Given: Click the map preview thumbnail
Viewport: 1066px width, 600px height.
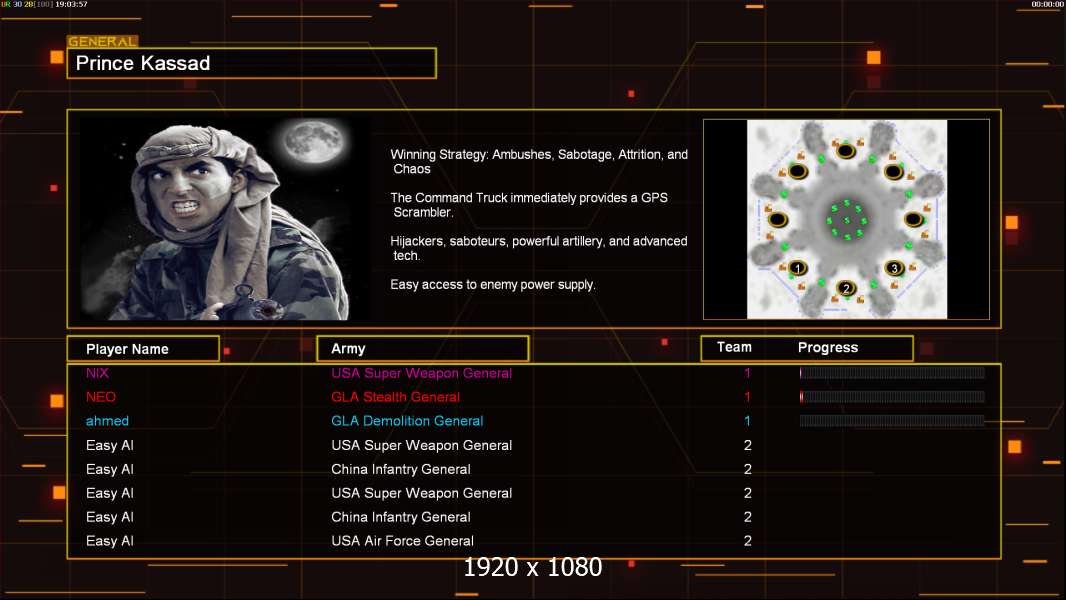Looking at the screenshot, I should coord(846,219).
